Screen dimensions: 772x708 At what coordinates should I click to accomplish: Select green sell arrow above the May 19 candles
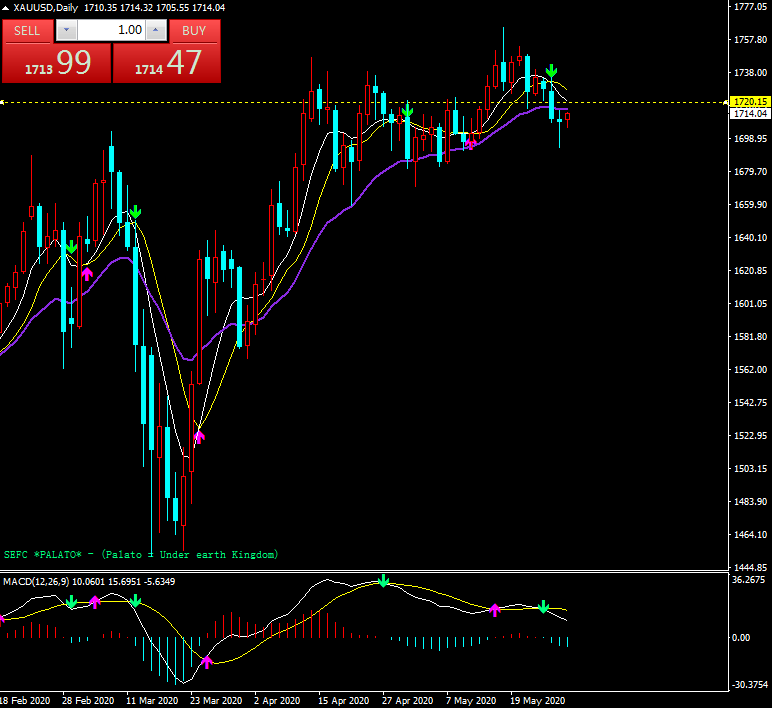point(551,71)
